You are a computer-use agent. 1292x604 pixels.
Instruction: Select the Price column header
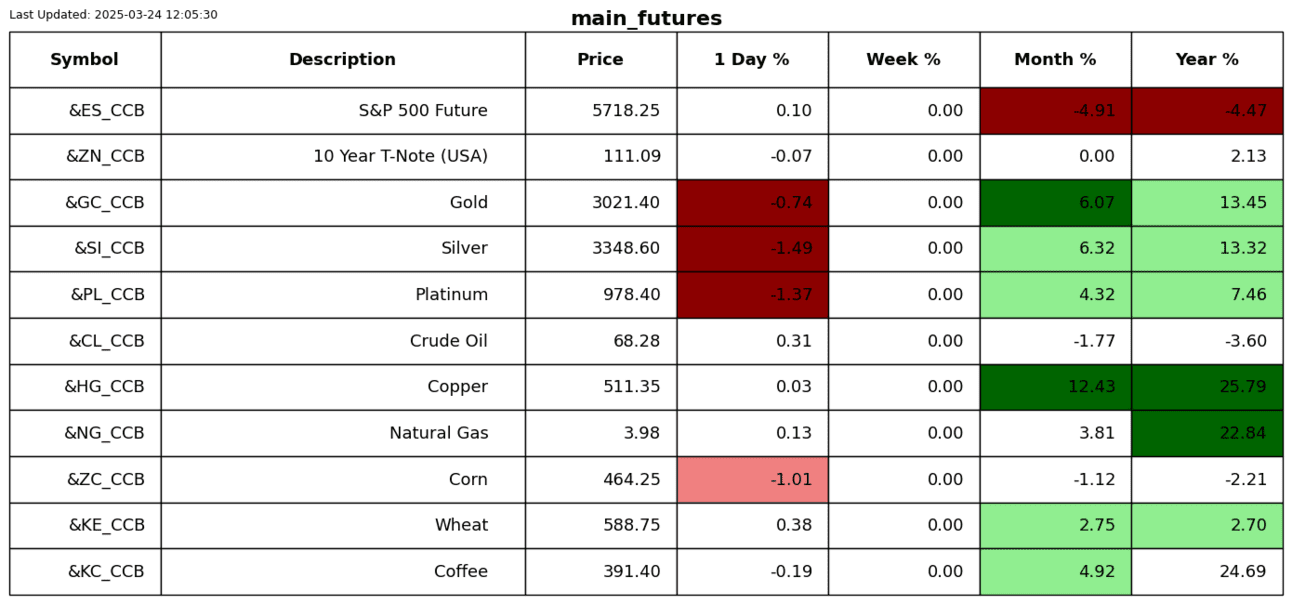coord(600,60)
